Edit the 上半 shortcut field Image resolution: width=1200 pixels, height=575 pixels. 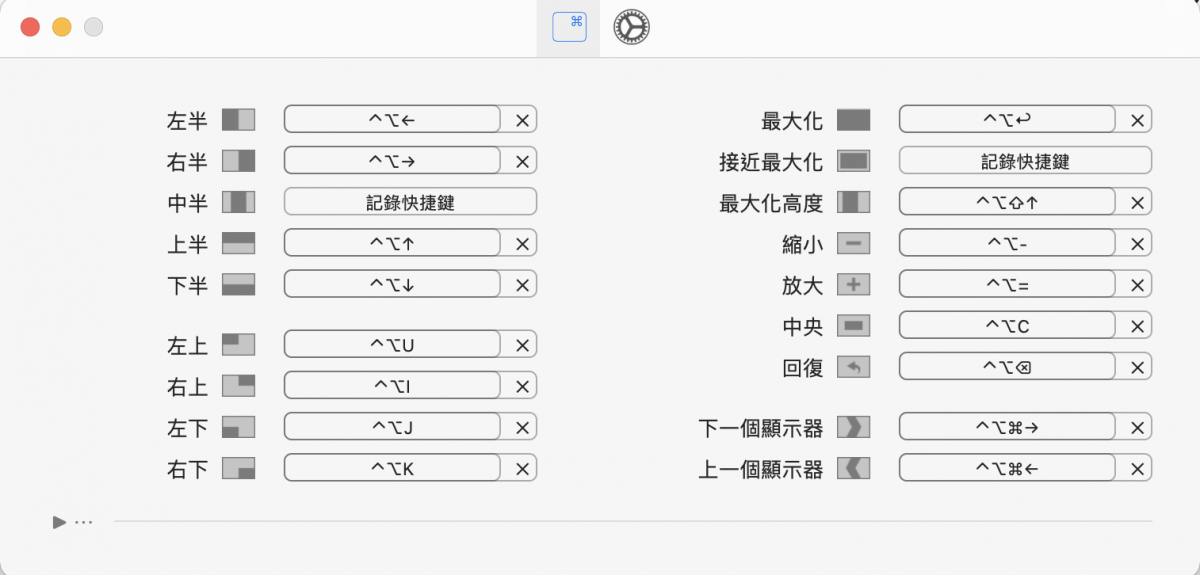click(x=392, y=243)
